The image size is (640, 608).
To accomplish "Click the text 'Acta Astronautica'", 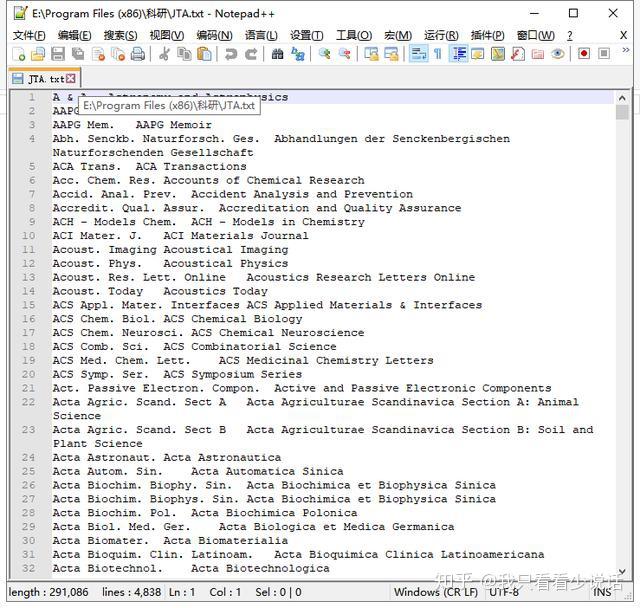I will coord(222,457).
